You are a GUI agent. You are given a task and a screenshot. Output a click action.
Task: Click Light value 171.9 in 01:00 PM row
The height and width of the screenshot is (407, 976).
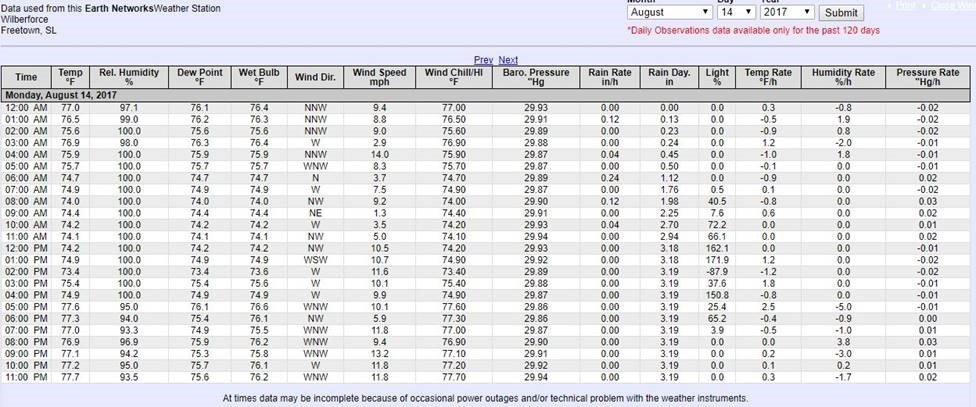coord(717,260)
